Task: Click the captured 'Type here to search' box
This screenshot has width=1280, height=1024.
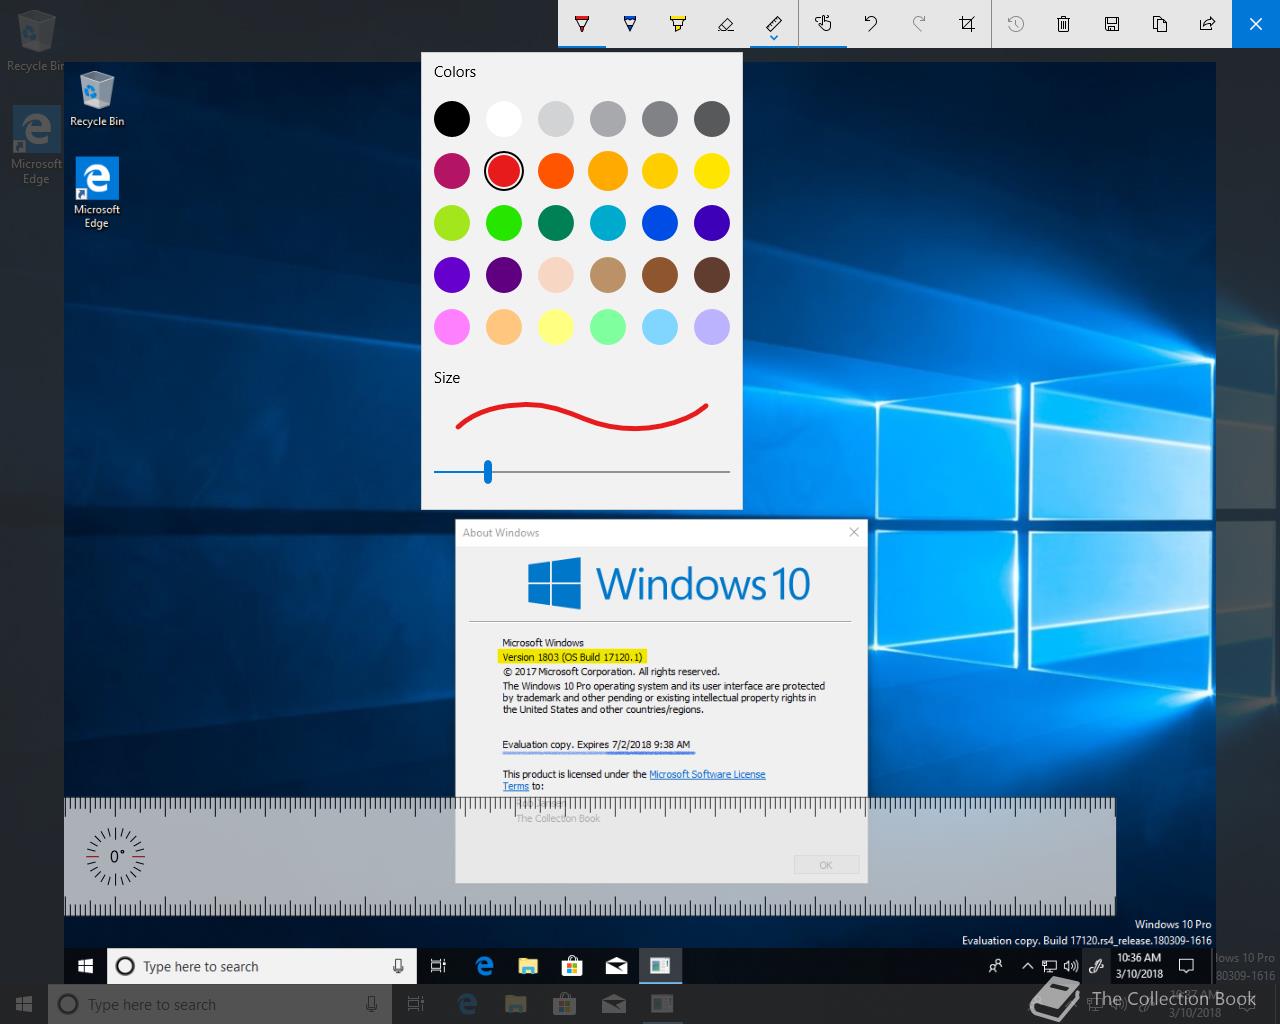Action: [261, 966]
